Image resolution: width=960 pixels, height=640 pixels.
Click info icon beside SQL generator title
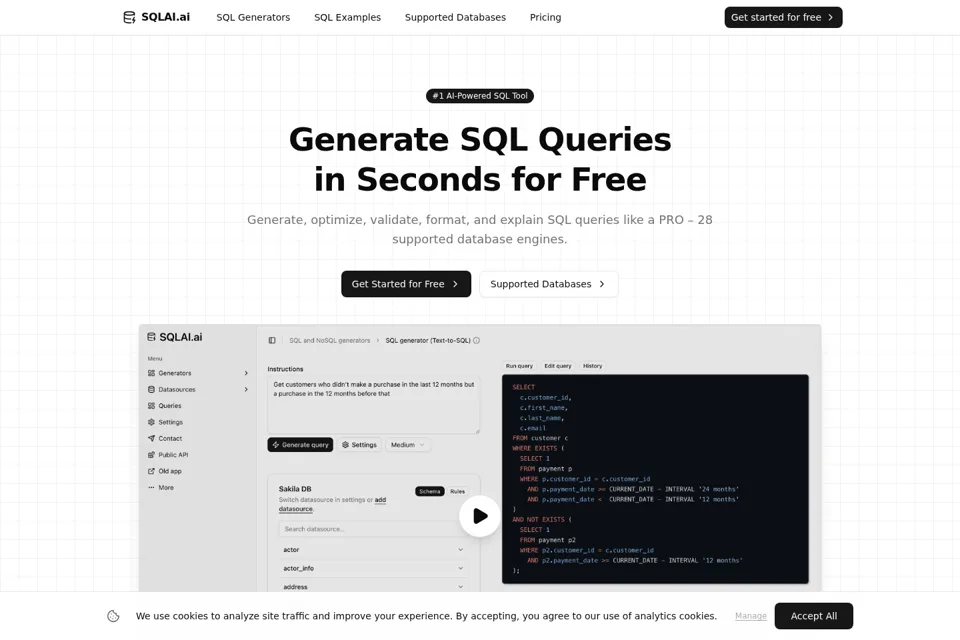point(476,341)
